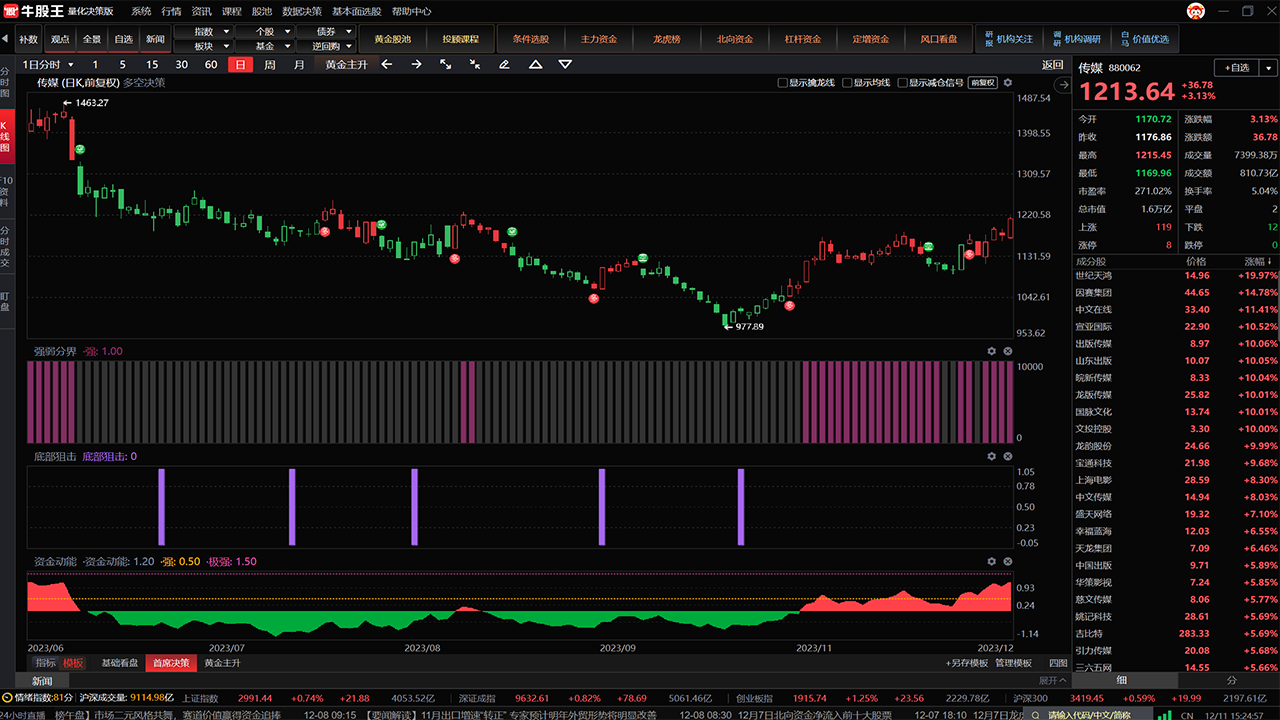Viewport: 1280px width, 720px height.
Task: Click the upward triangle icon in toolbar
Action: [536, 64]
